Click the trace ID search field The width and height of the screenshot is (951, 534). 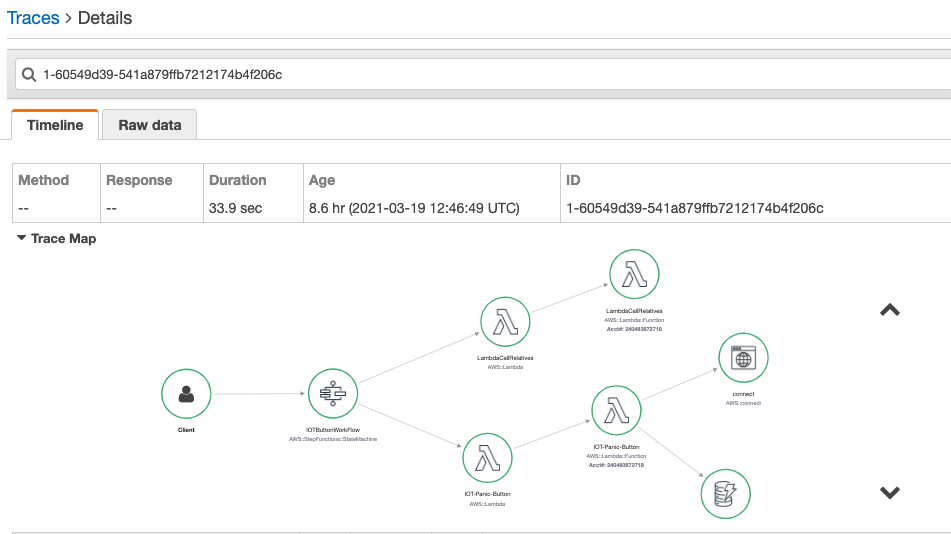tap(483, 75)
